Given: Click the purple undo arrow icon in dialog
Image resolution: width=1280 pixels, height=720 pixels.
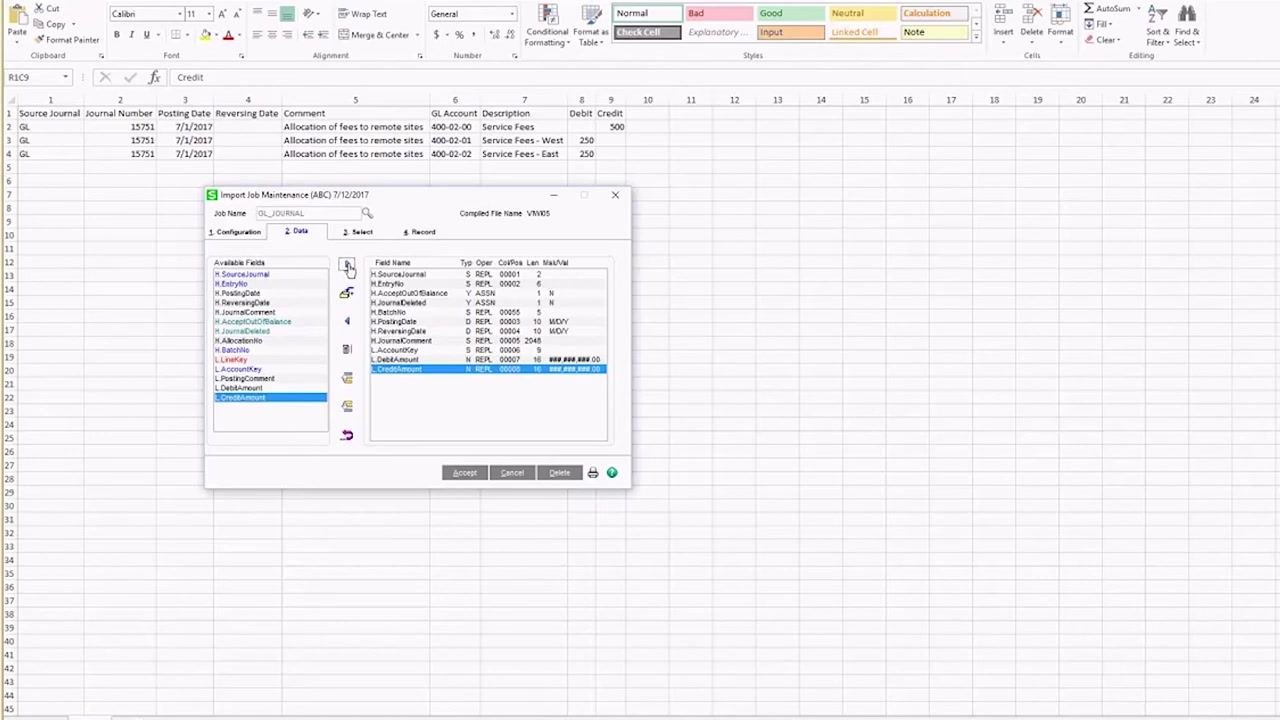Looking at the screenshot, I should tap(347, 435).
